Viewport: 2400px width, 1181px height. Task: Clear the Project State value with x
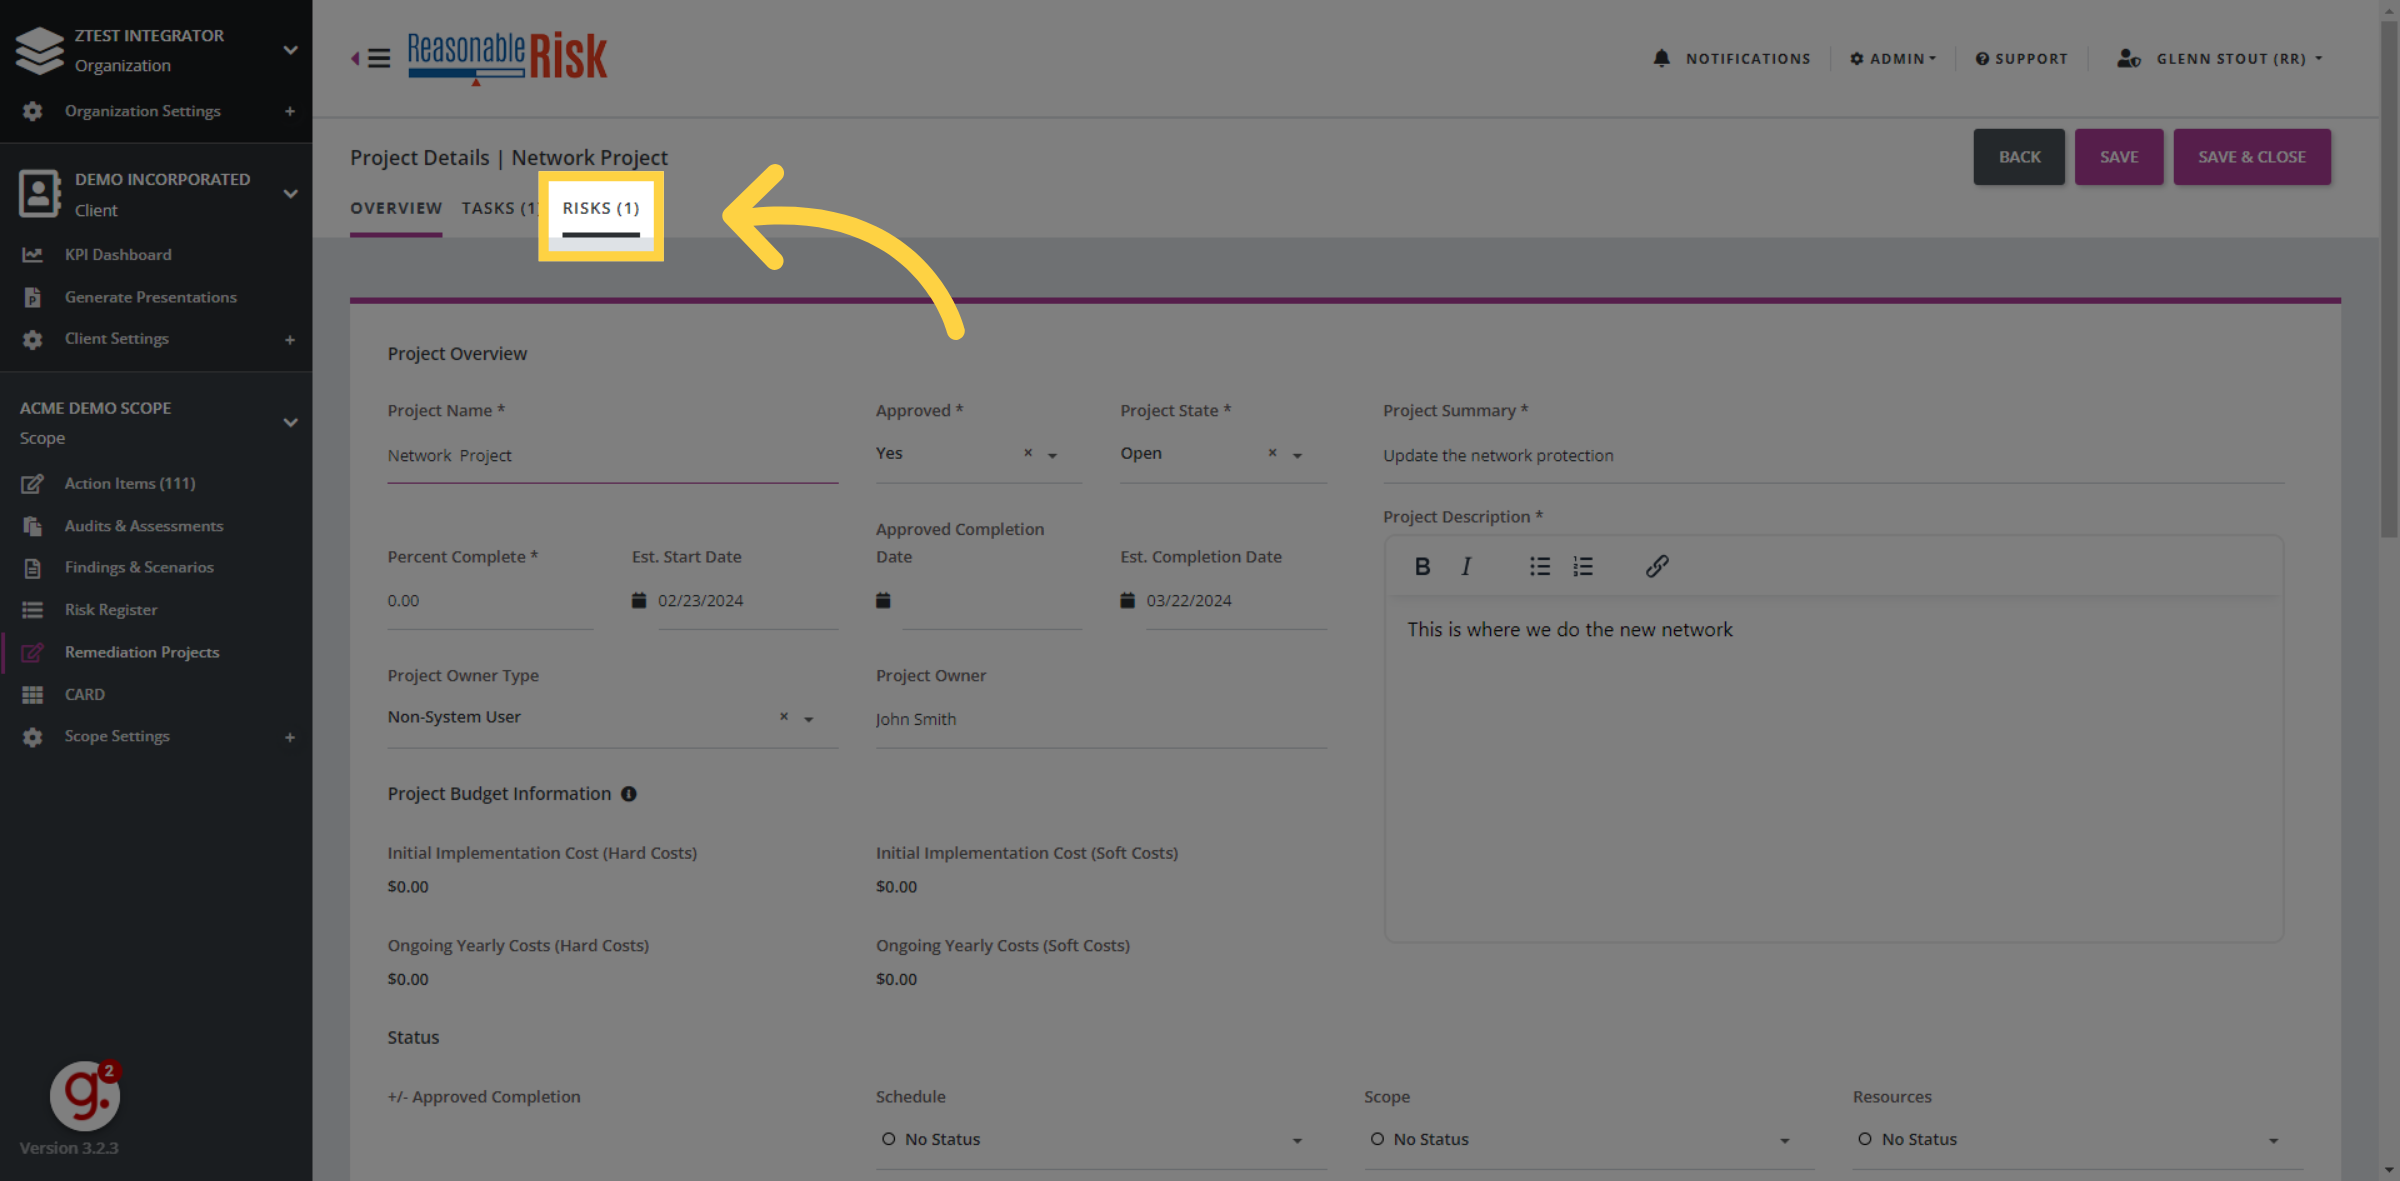(x=1273, y=453)
